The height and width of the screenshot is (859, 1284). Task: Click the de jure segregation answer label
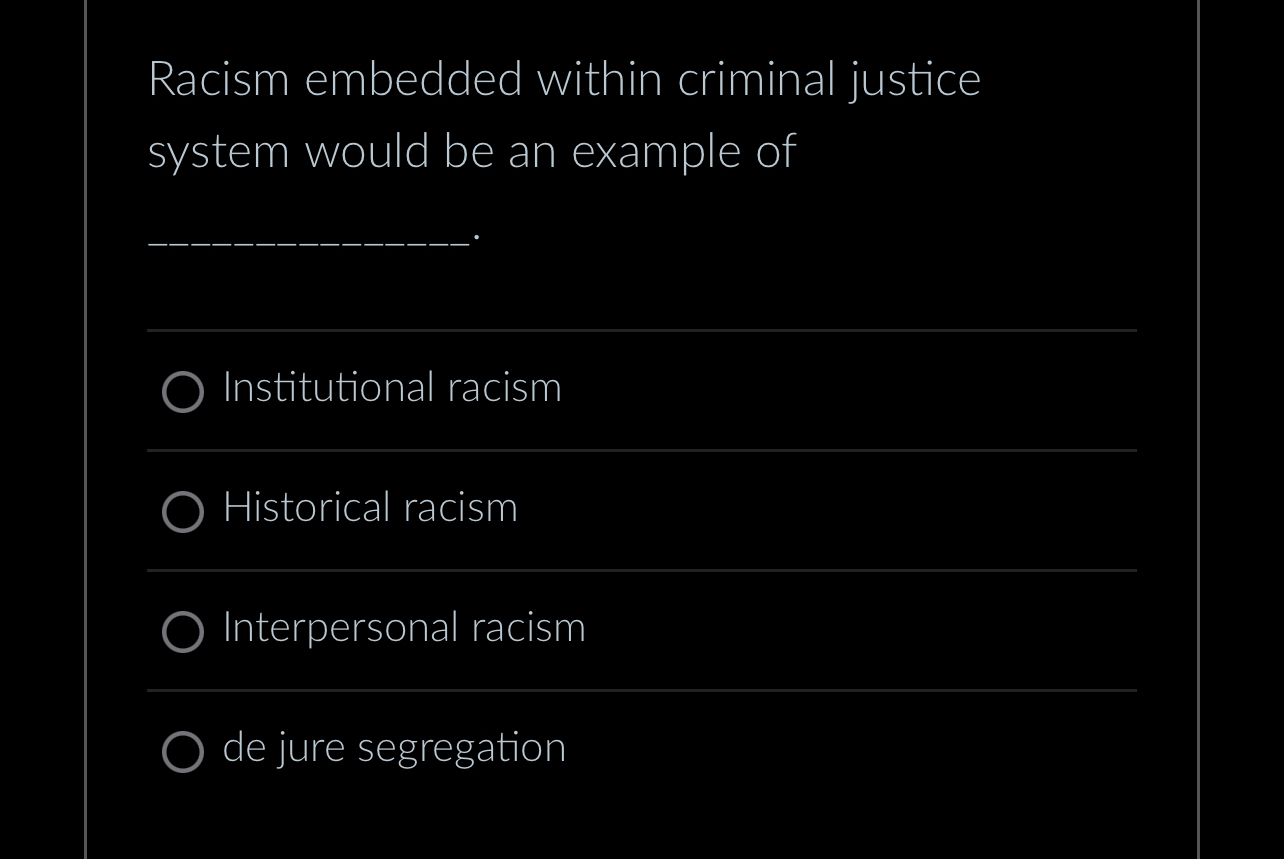[x=393, y=748]
